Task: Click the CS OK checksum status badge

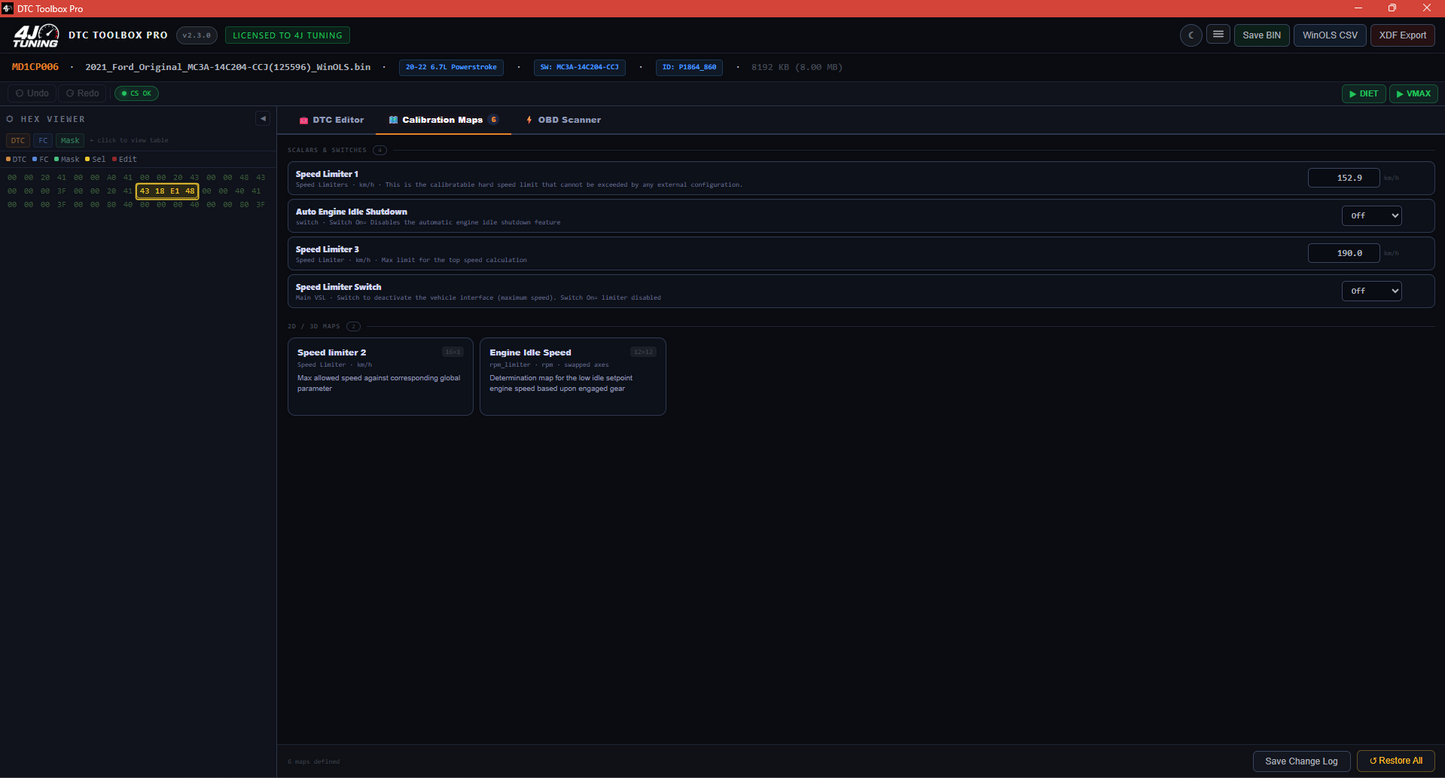Action: pos(136,93)
